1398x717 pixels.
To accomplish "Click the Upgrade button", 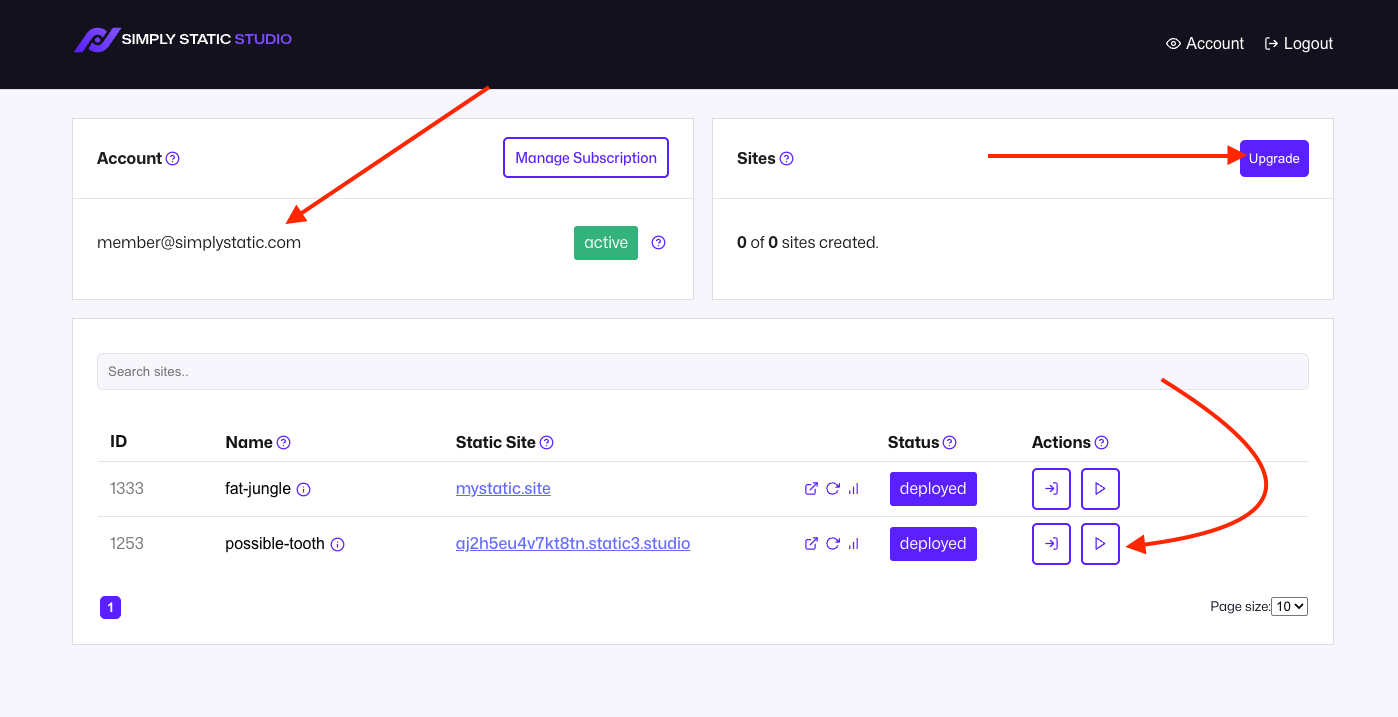I will [x=1274, y=158].
